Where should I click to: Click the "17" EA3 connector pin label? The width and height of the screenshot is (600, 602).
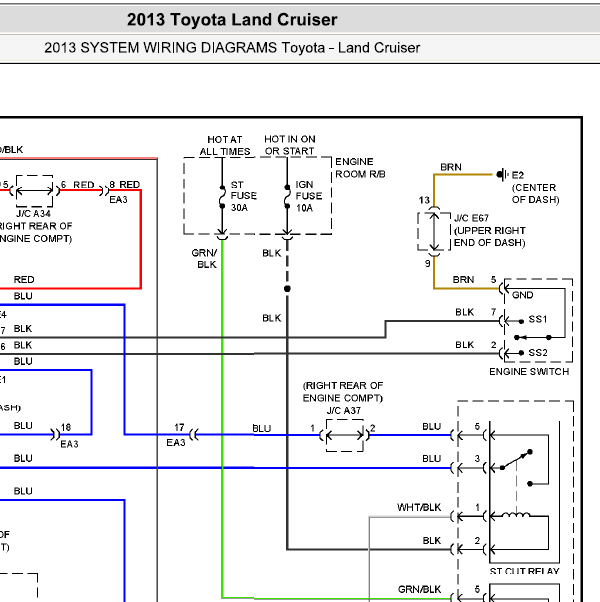click(179, 427)
